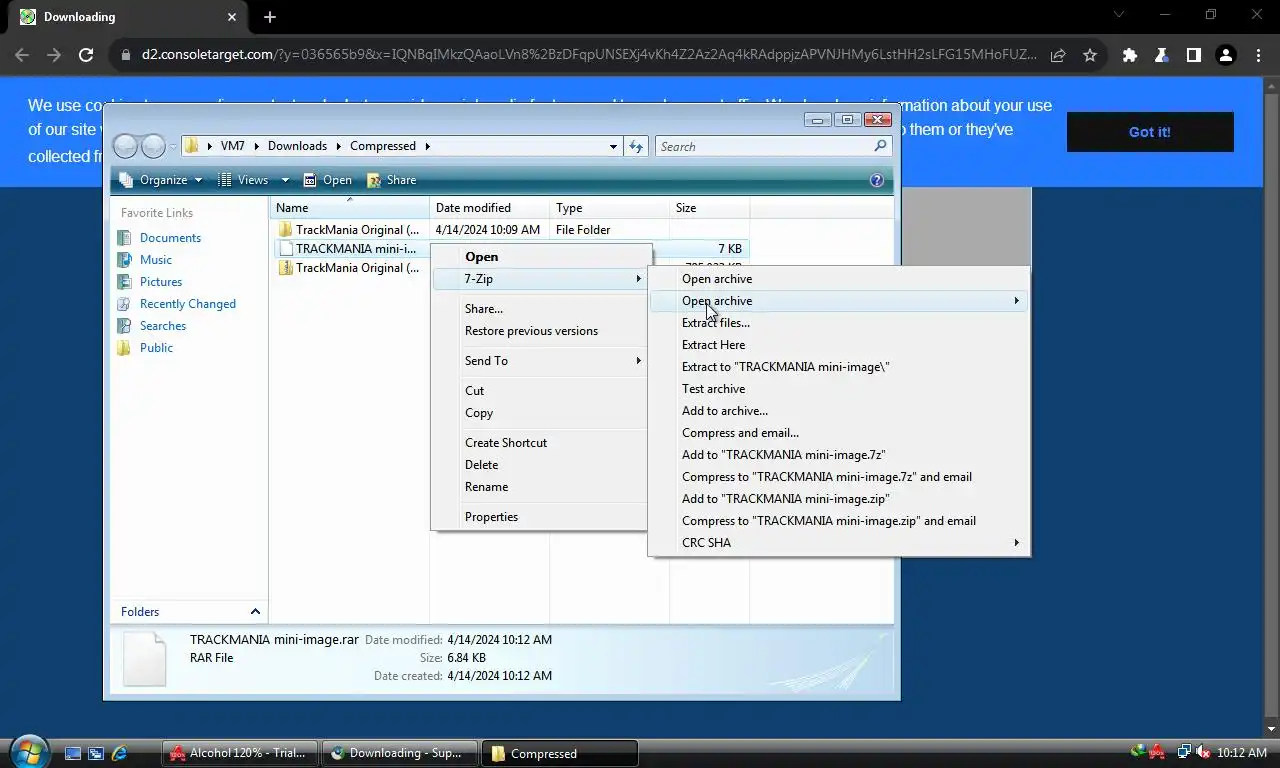1280x768 pixels.
Task: Choose Extract to "TRACKMANIA mini-image\"
Action: [785, 367]
